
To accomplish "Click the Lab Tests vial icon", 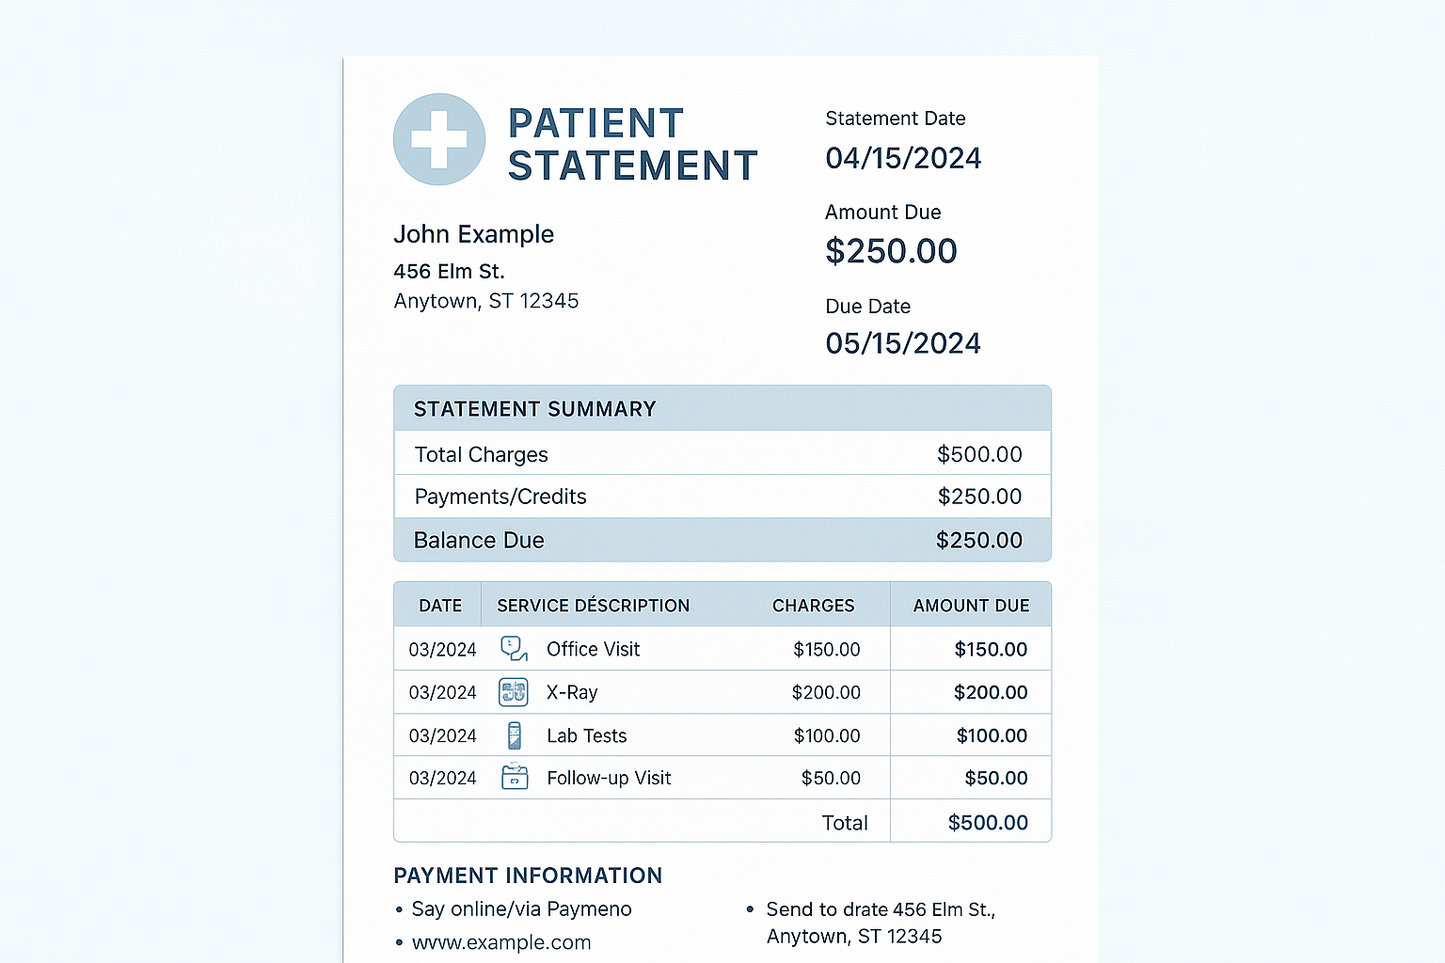I will click(514, 736).
